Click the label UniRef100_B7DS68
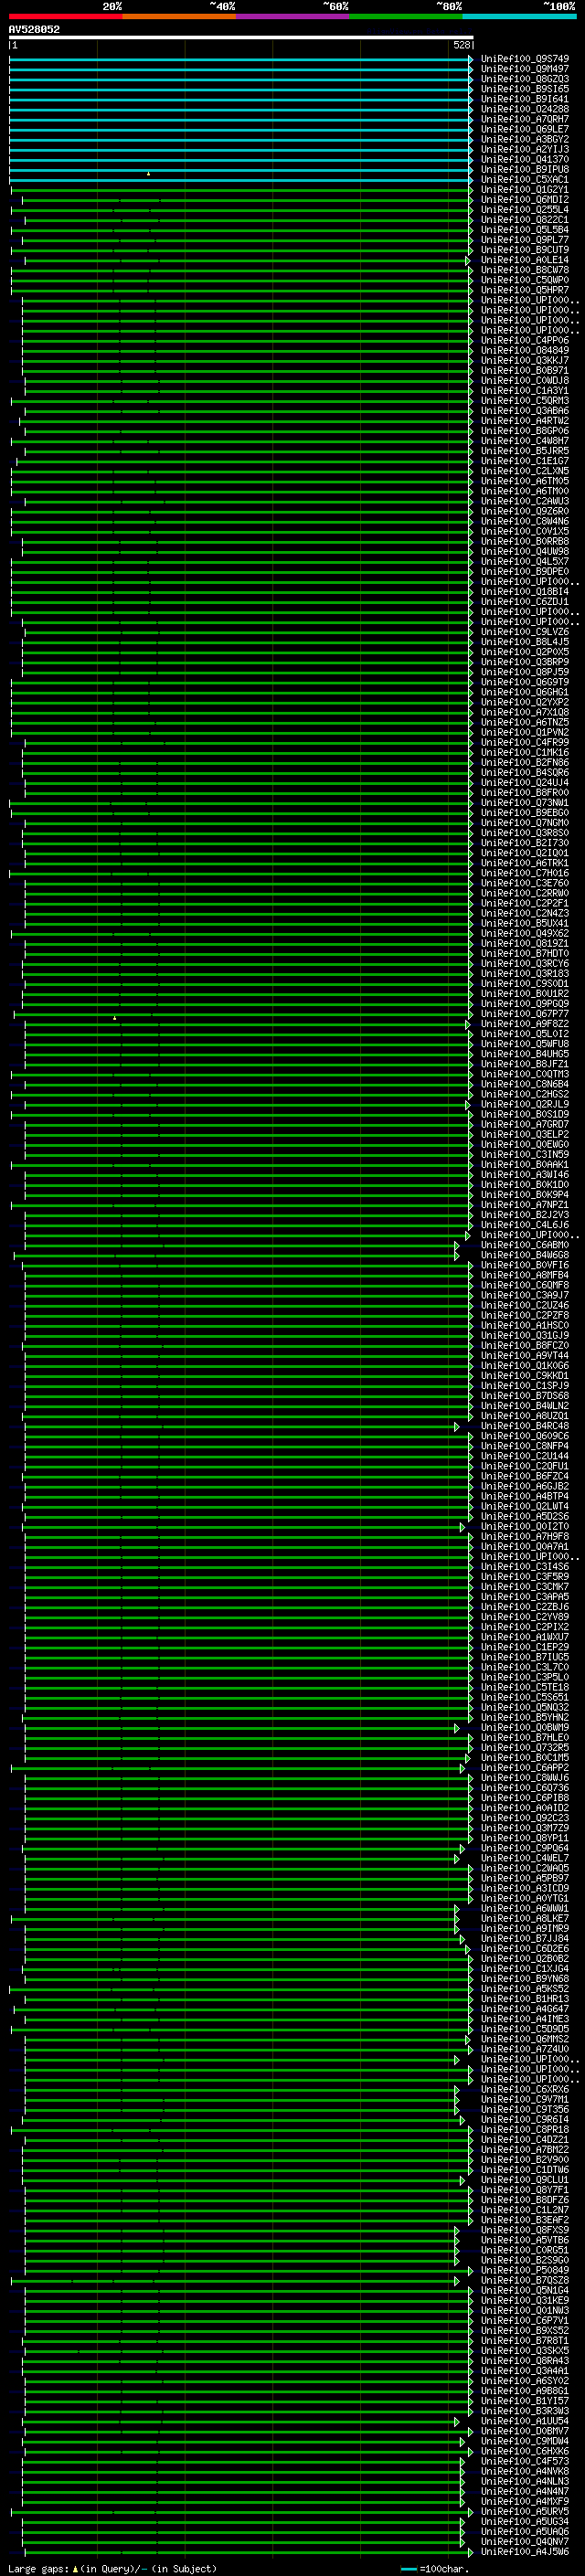Screen dimensions: 585x2576 525,1396
